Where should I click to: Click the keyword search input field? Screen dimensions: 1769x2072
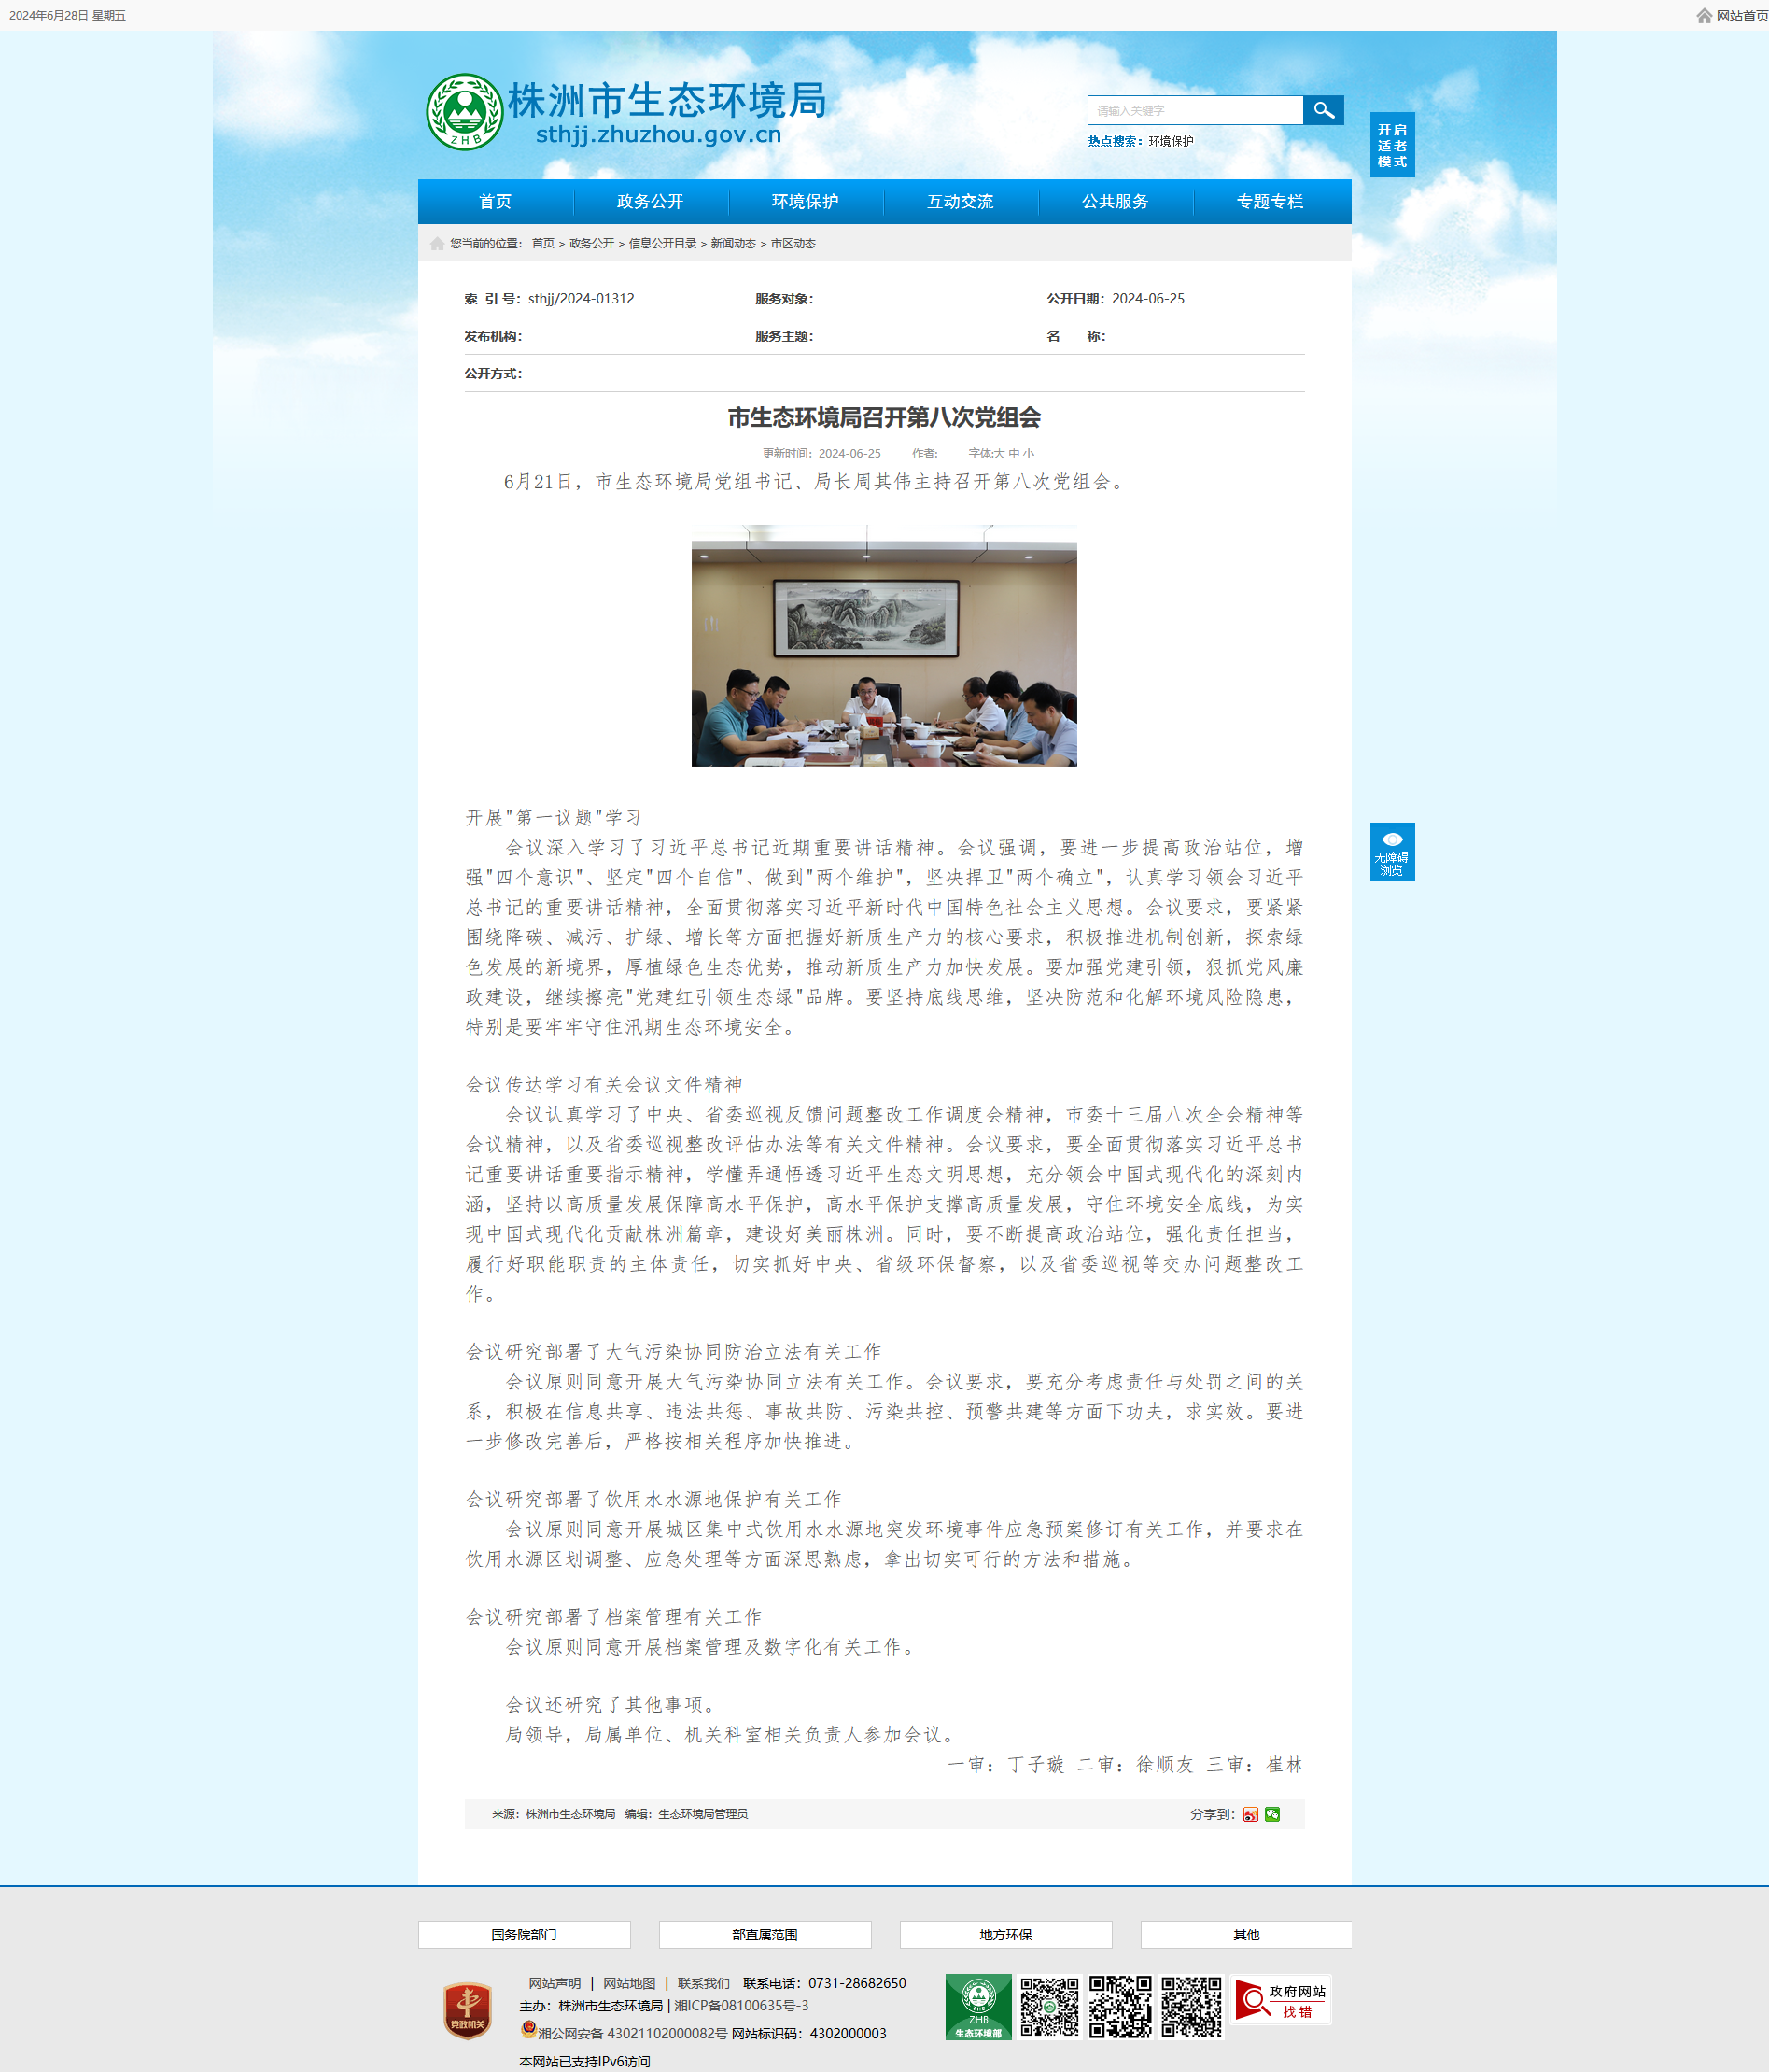pos(1195,110)
